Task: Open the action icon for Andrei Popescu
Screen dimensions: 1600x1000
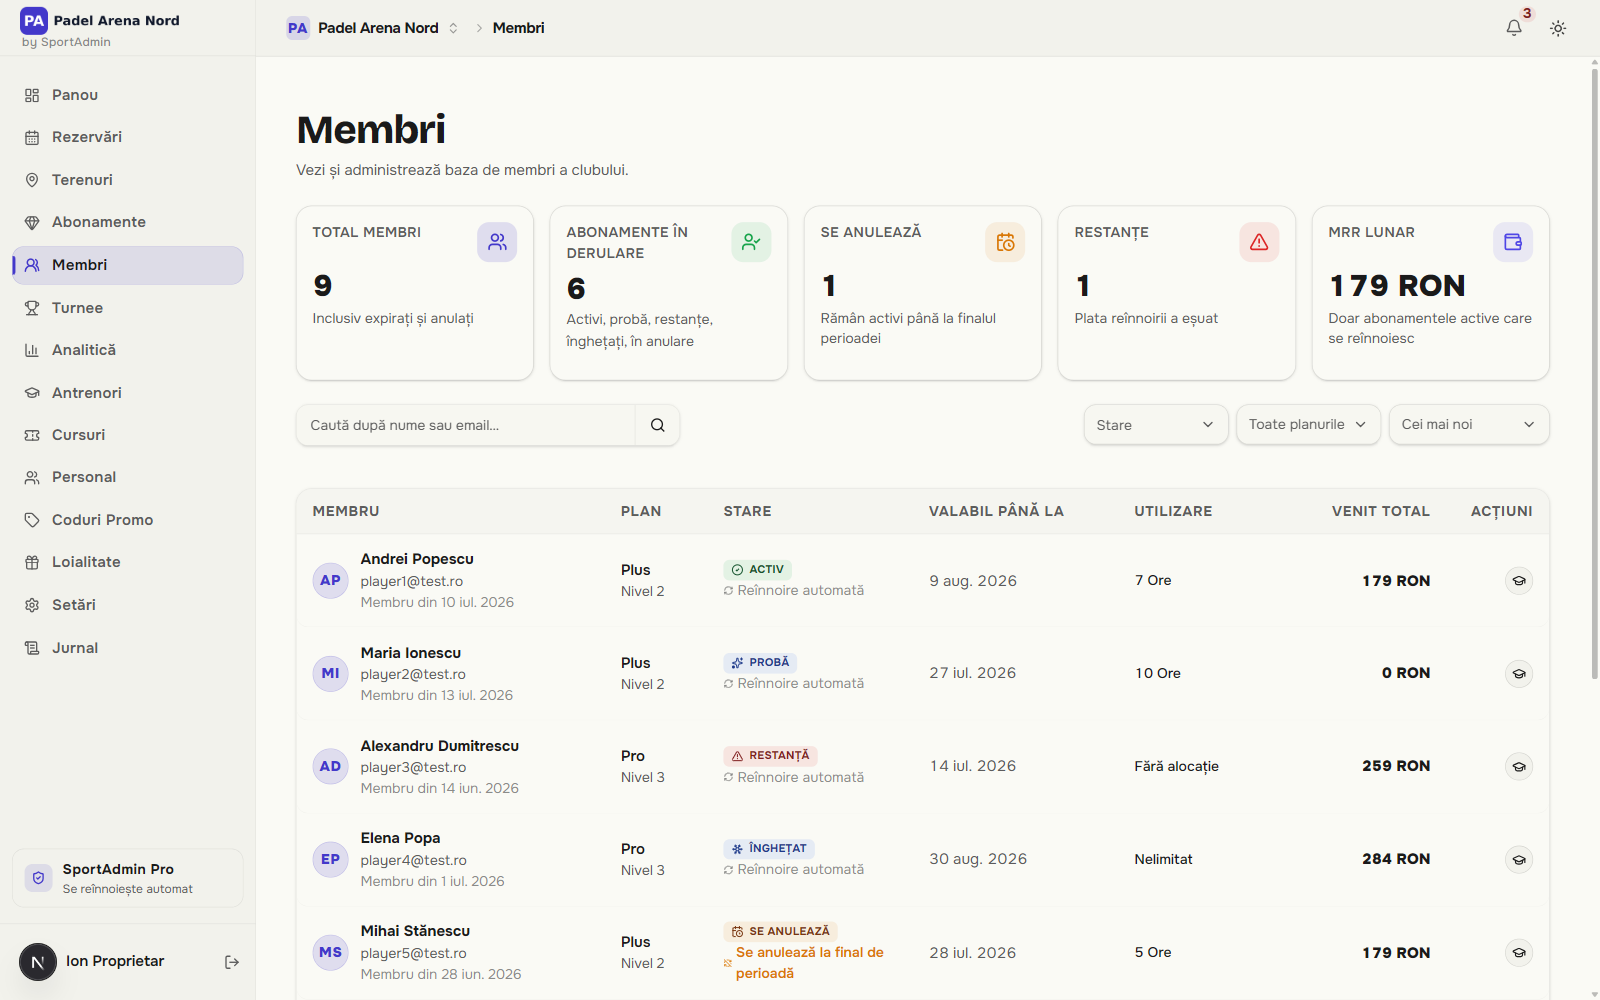Action: [x=1519, y=581]
